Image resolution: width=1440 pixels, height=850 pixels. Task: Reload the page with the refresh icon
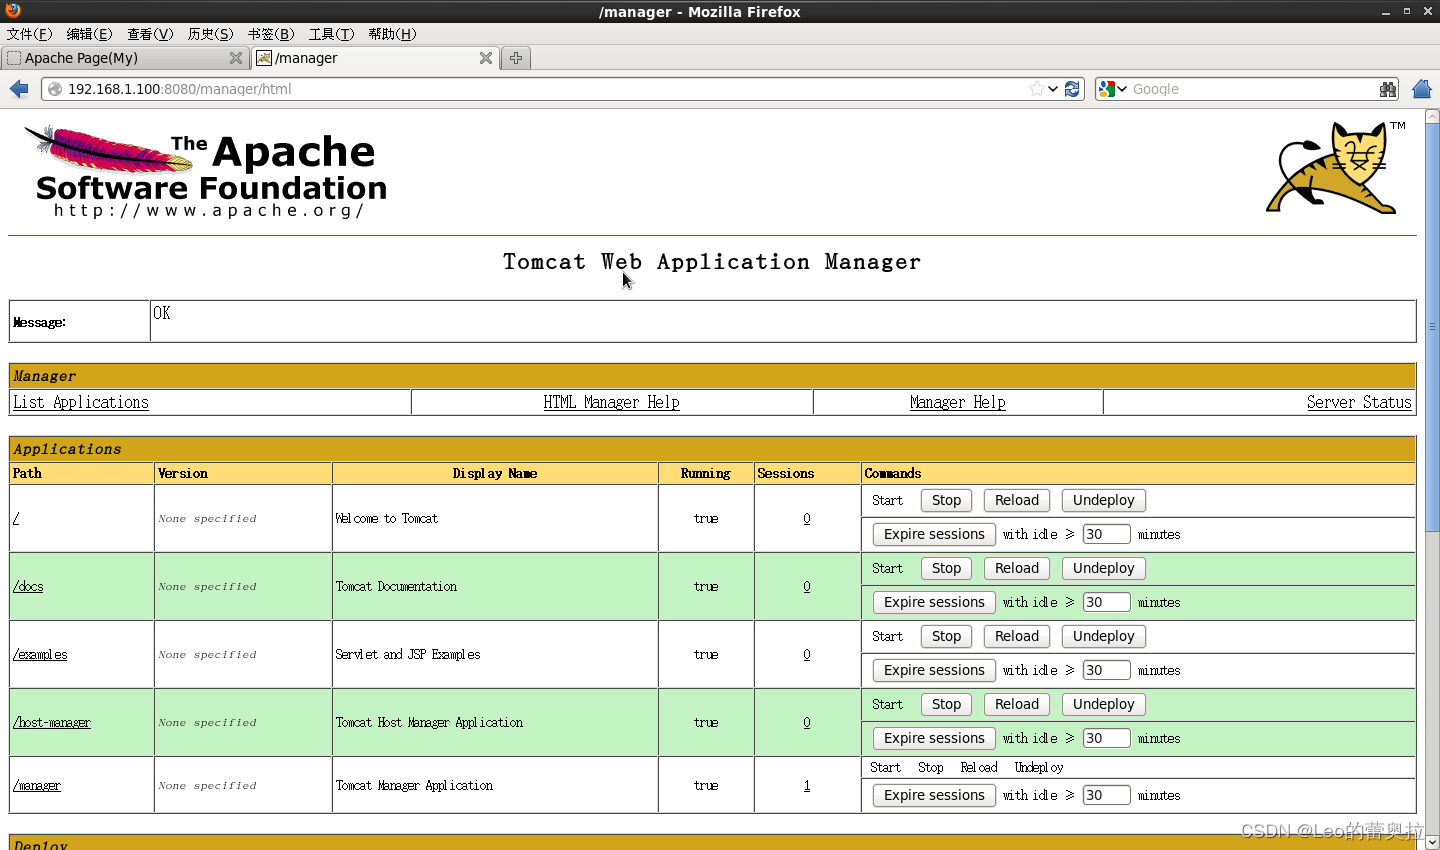click(x=1072, y=89)
